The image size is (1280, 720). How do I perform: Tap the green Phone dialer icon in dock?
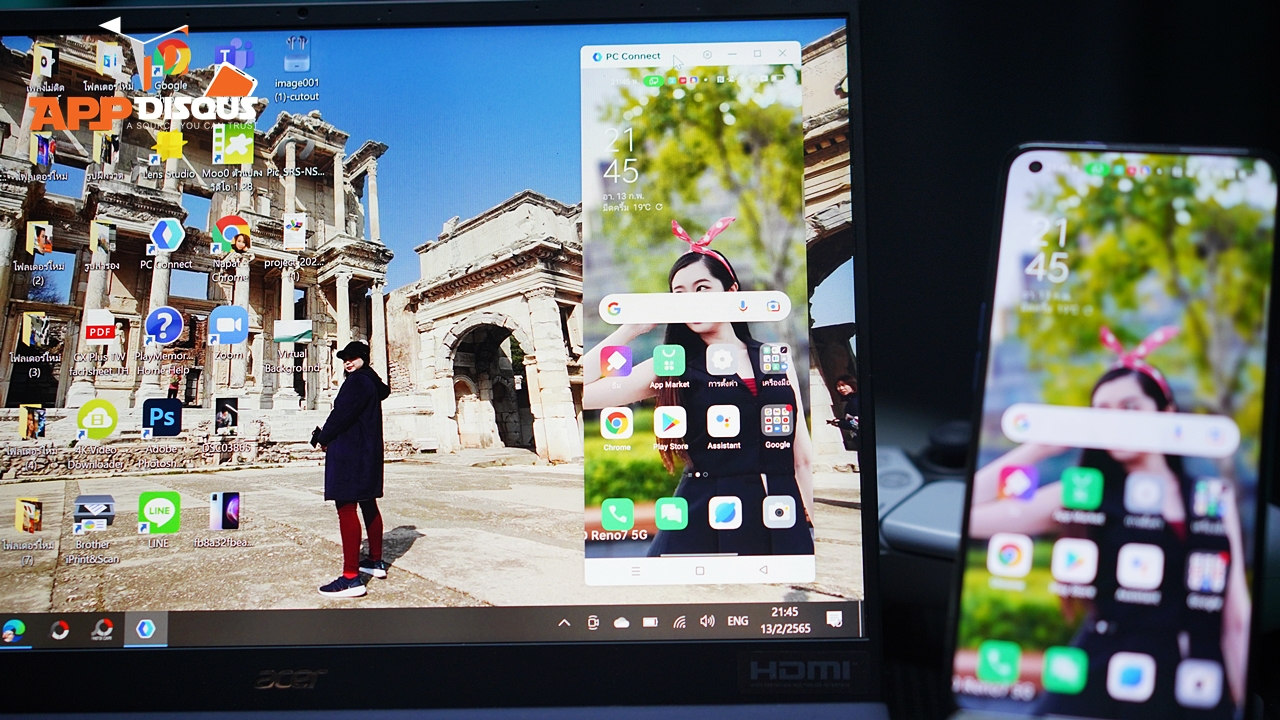point(616,513)
